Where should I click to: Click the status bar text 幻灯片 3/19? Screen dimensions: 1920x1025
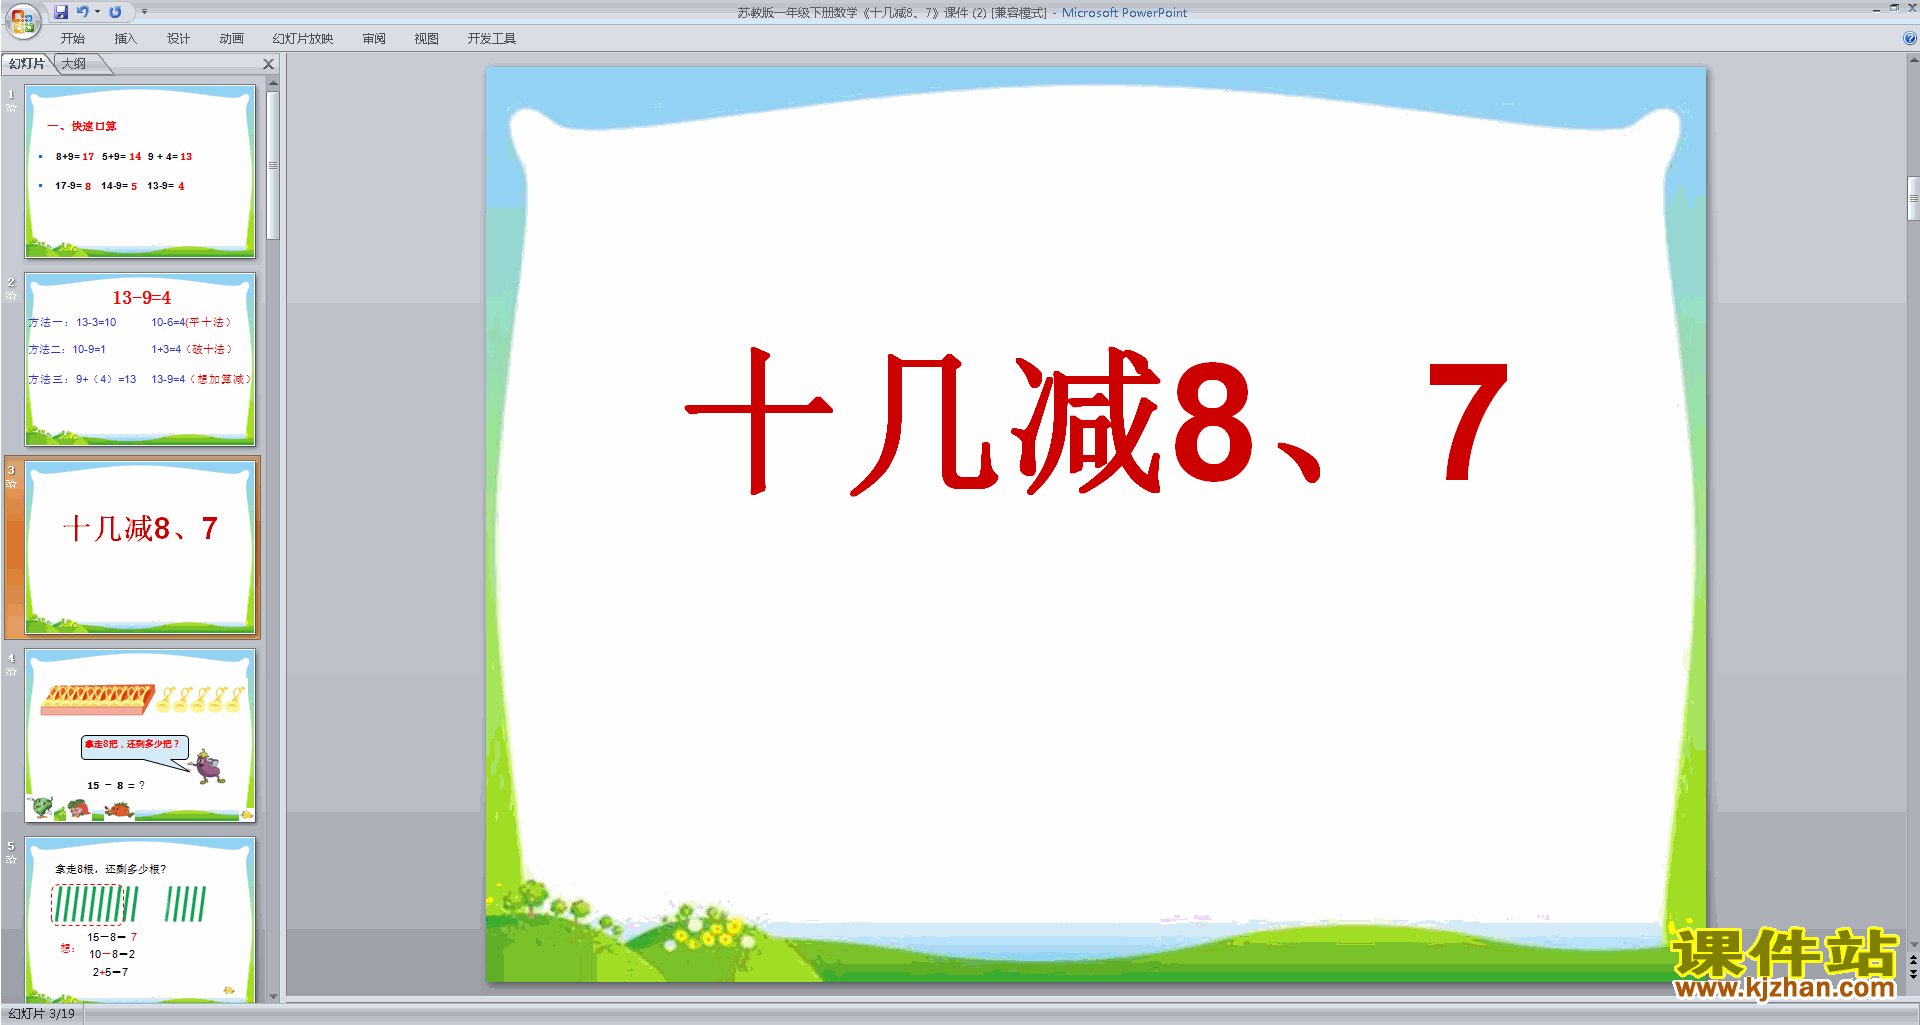[42, 1014]
